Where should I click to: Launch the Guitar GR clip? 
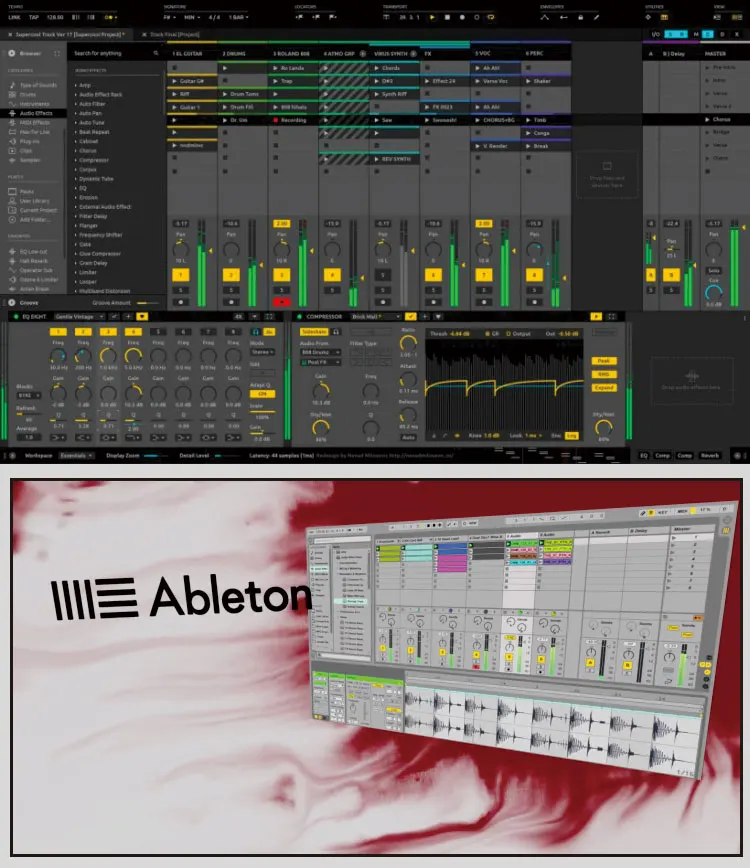pos(193,80)
